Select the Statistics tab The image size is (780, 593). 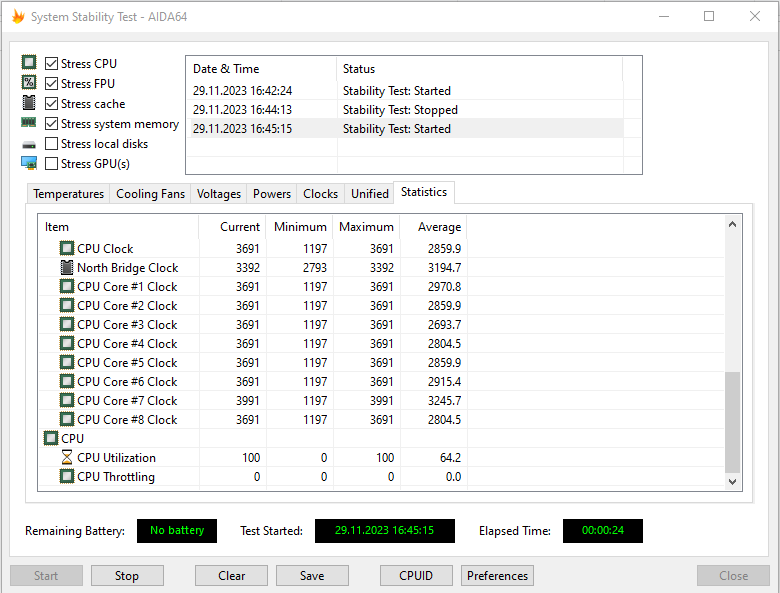coord(424,192)
